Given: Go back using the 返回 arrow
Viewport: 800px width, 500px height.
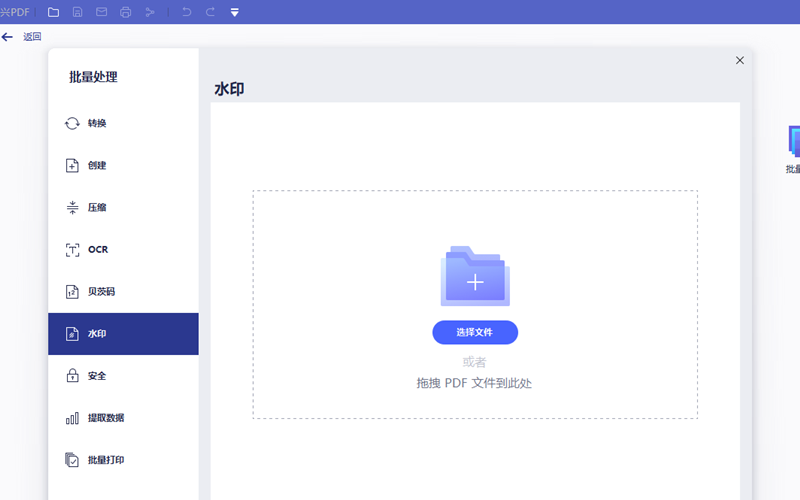Looking at the screenshot, I should (x=8, y=37).
